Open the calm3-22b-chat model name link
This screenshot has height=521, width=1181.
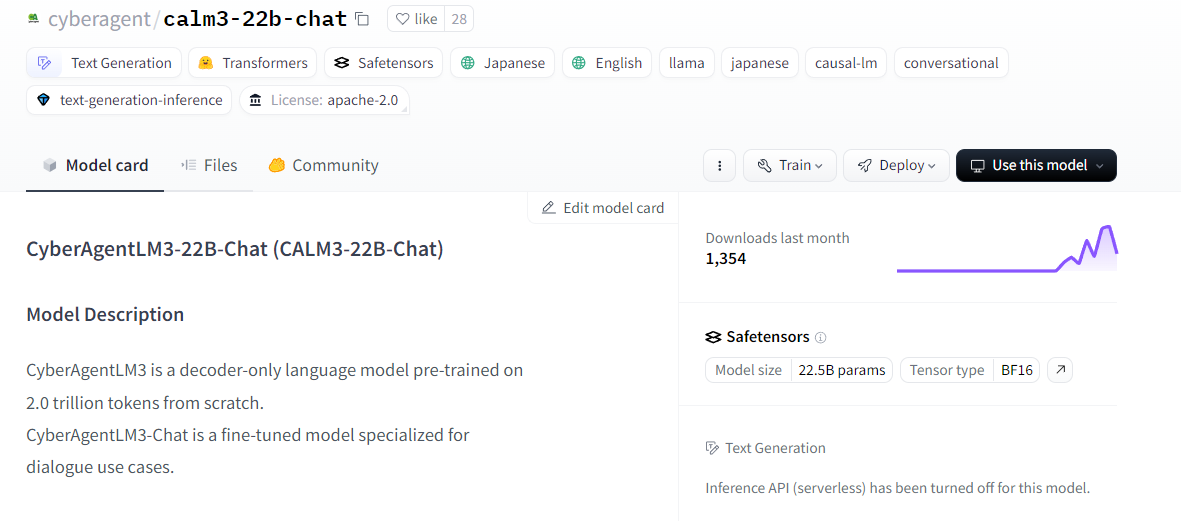pyautogui.click(x=255, y=19)
